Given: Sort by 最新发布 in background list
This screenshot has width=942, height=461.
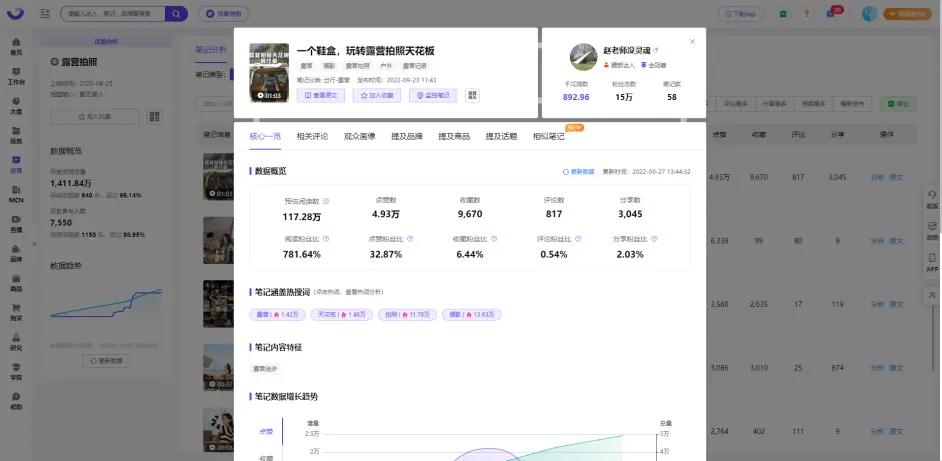Looking at the screenshot, I should (853, 104).
